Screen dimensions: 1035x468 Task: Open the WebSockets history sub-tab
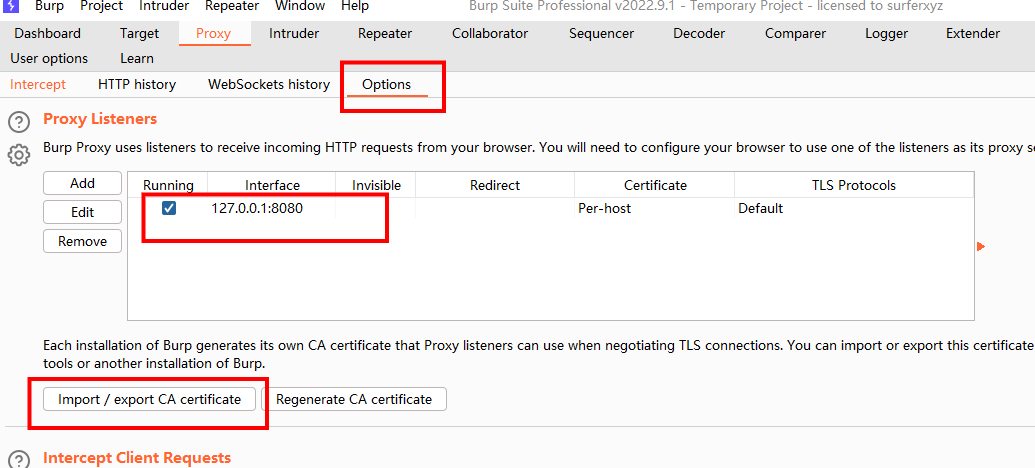[268, 84]
